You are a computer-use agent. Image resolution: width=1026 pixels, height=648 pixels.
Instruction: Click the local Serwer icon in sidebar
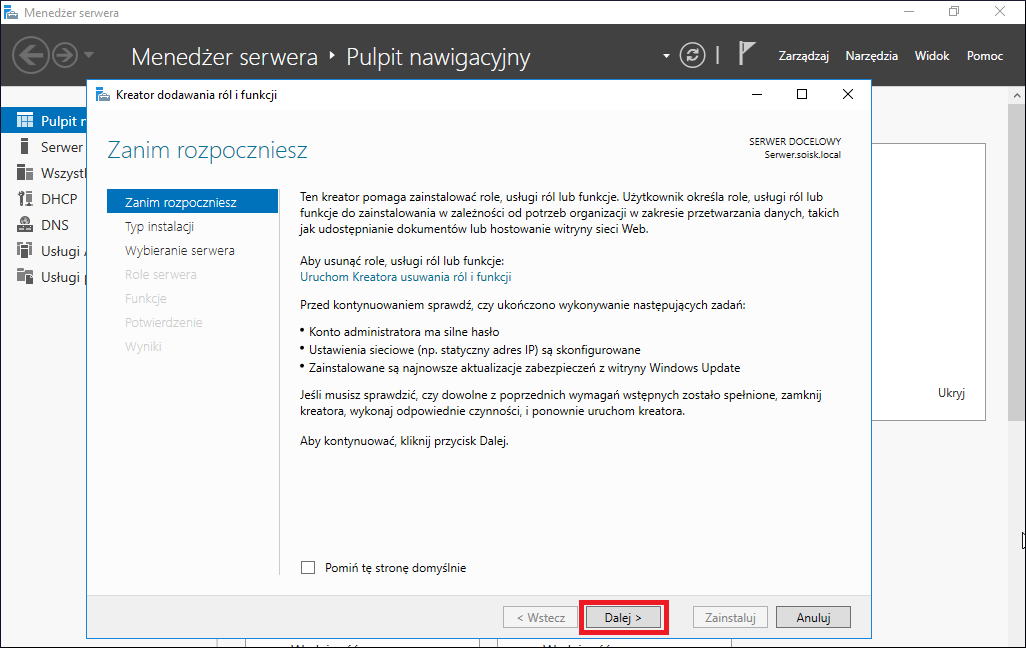coord(25,147)
